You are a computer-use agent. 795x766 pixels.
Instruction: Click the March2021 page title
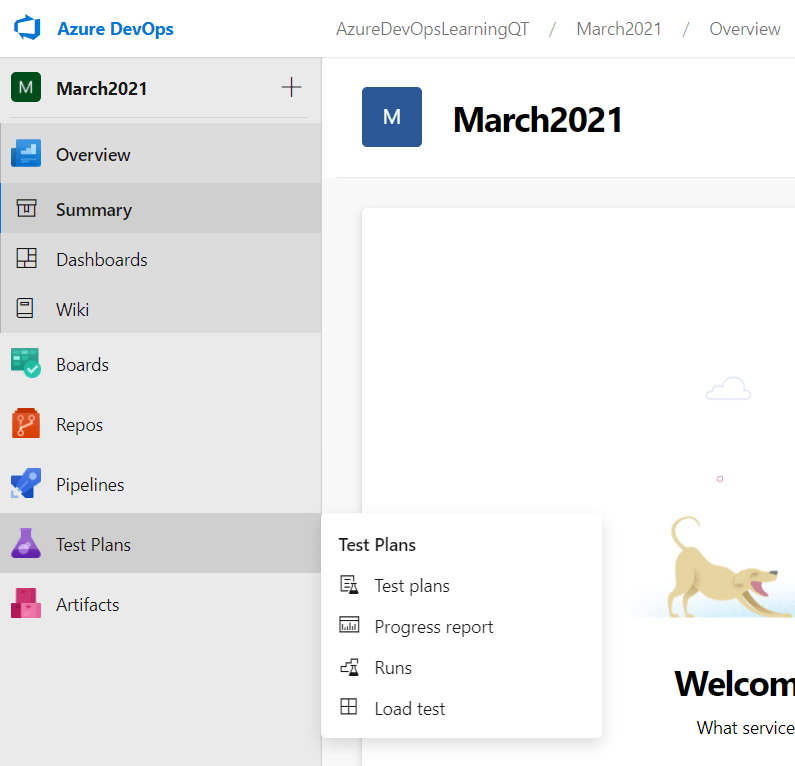537,120
